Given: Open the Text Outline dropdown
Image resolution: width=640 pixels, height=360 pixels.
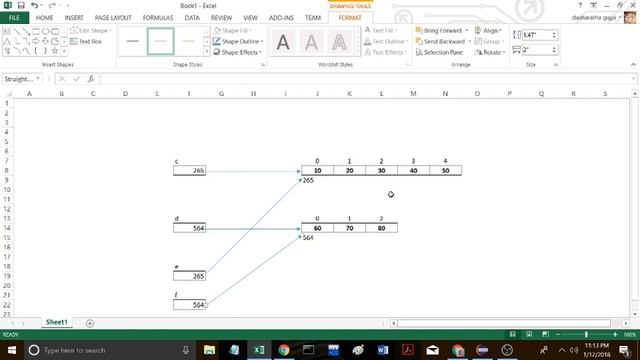Looking at the screenshot, I should tap(386, 42).
